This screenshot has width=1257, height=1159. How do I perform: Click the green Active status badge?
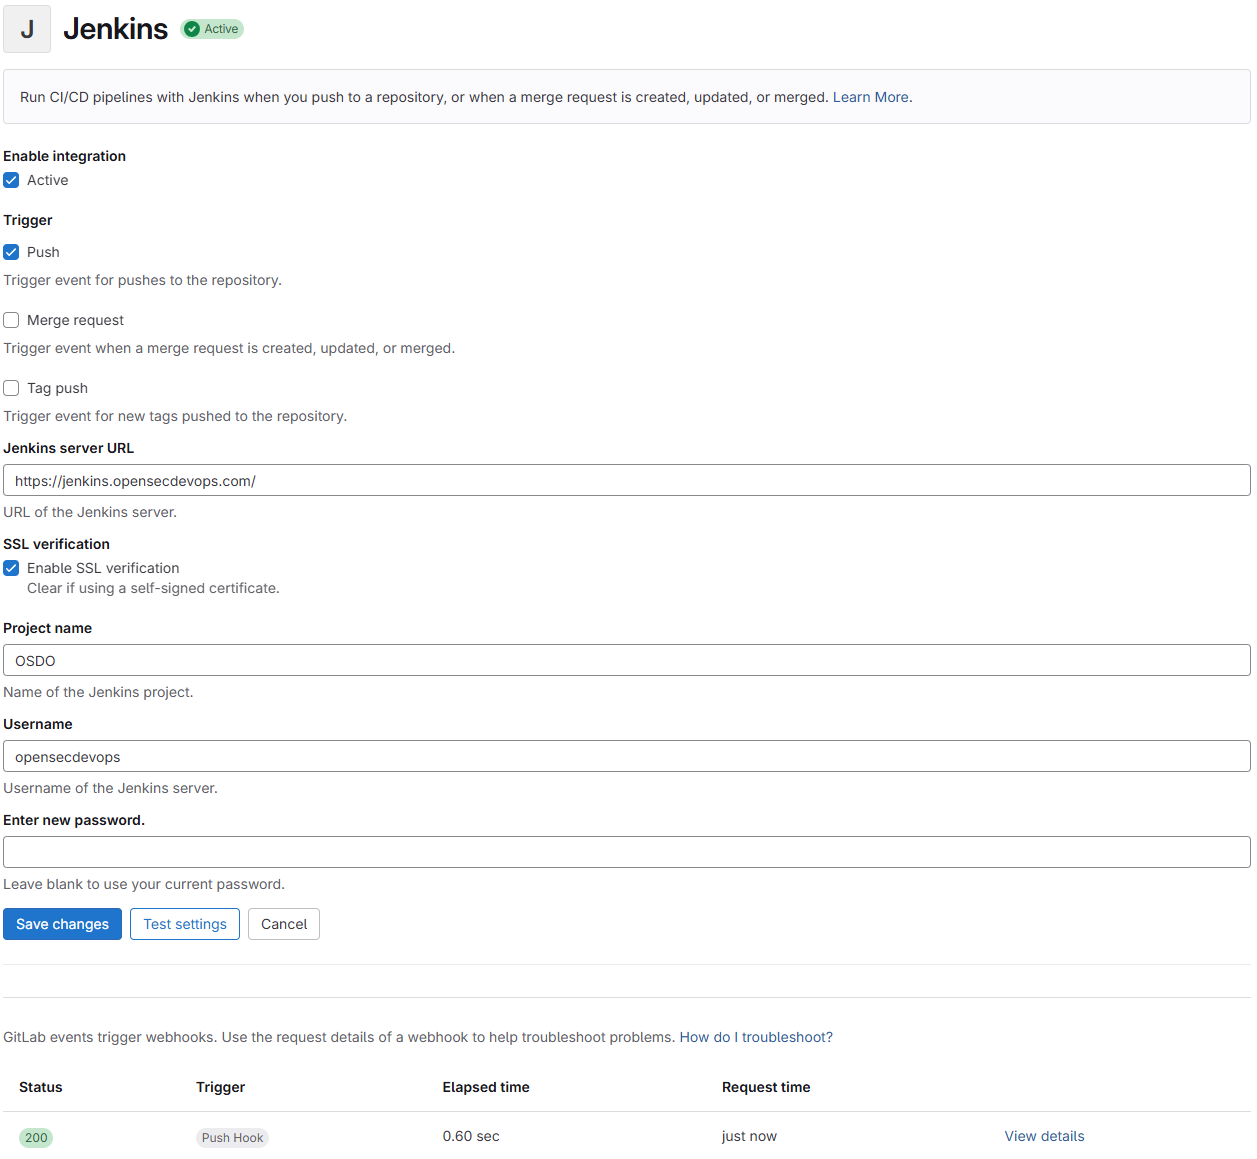pos(212,29)
